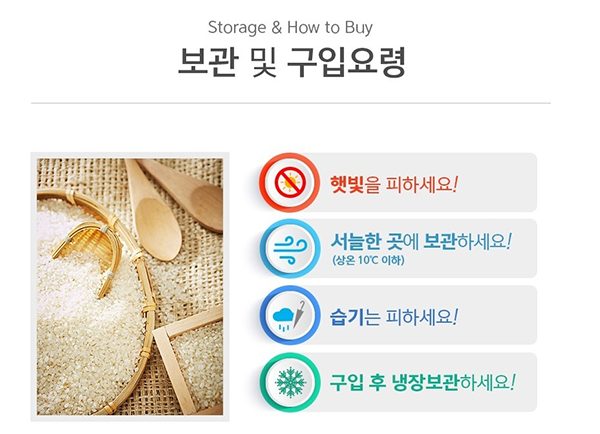Select the '서늘한 곳에 보관하세요!' text
The width and height of the screenshot is (600, 434).
(421, 241)
